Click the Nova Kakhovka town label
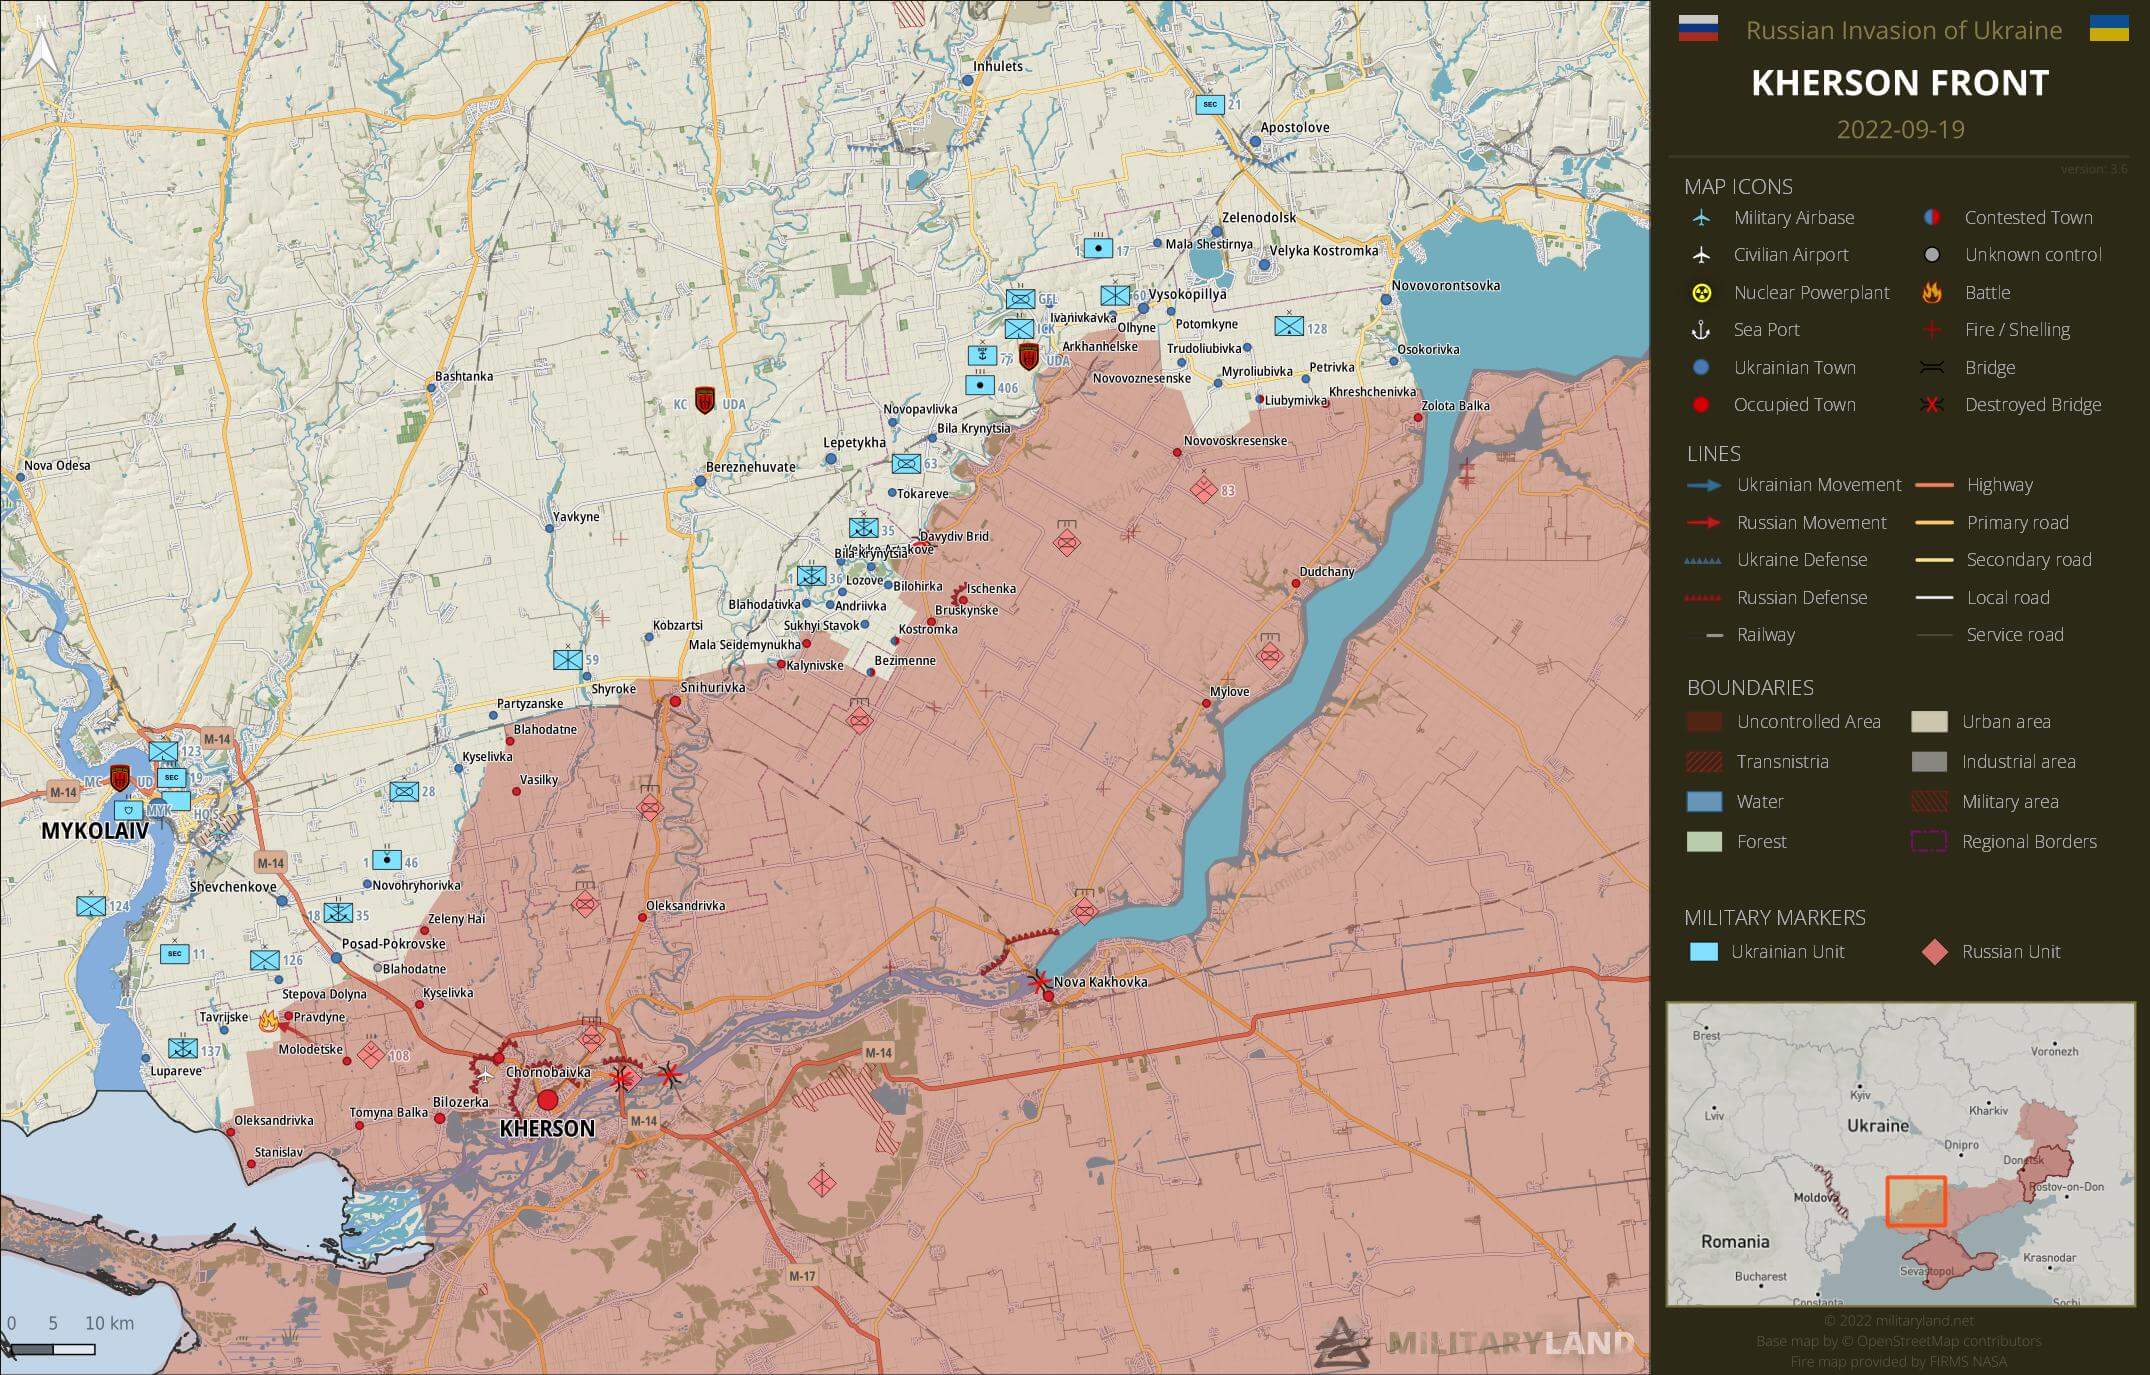2150x1375 pixels. [1100, 982]
